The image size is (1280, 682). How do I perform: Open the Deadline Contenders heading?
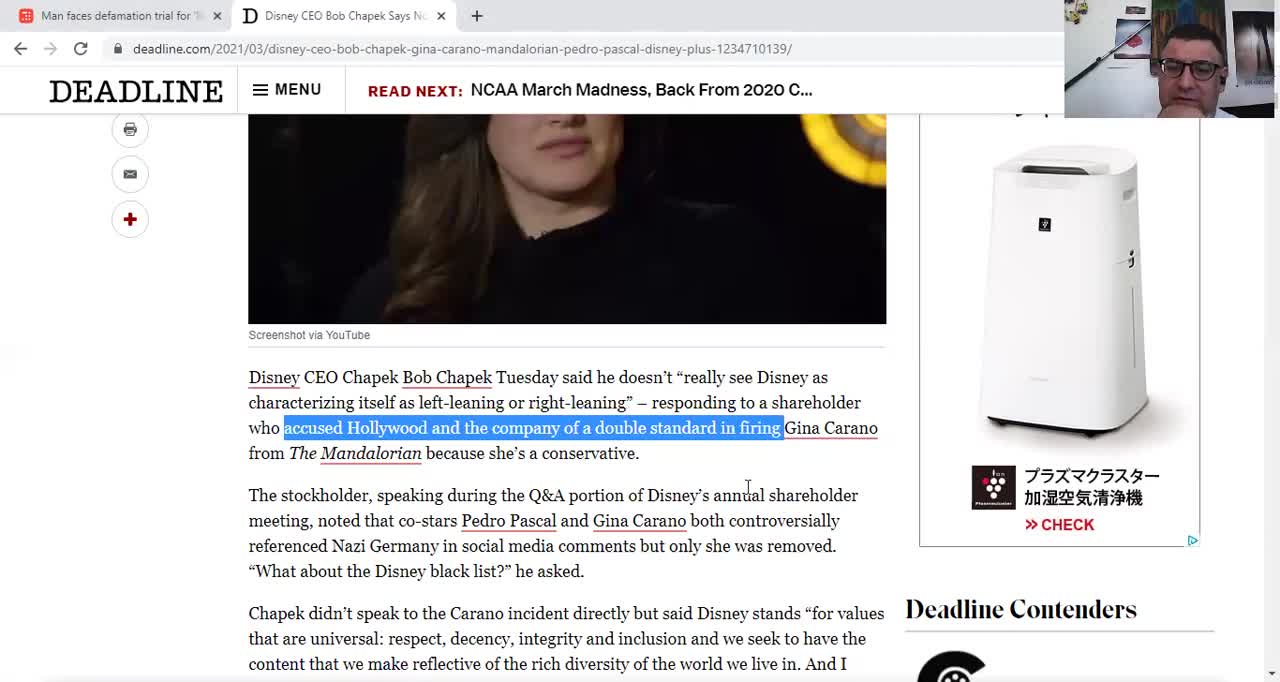(1021, 610)
